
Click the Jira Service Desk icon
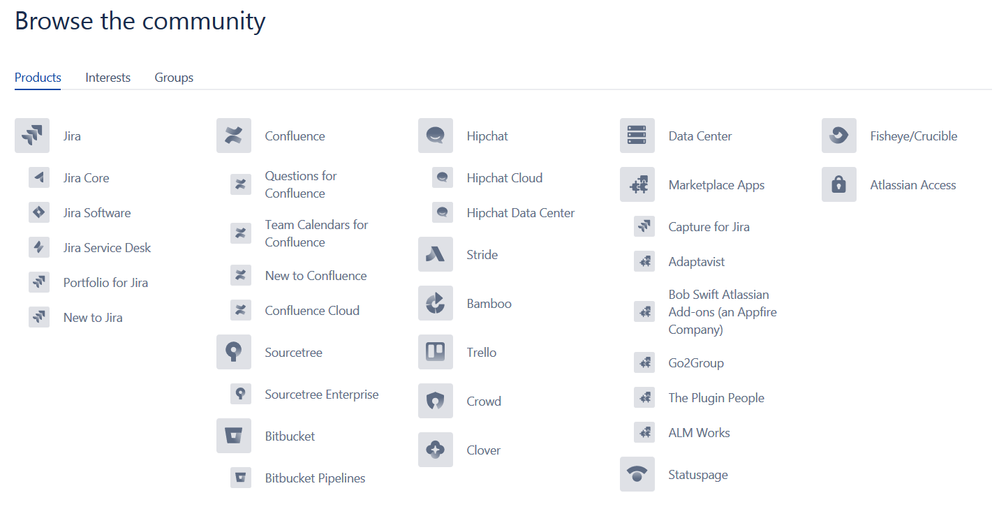tap(39, 247)
